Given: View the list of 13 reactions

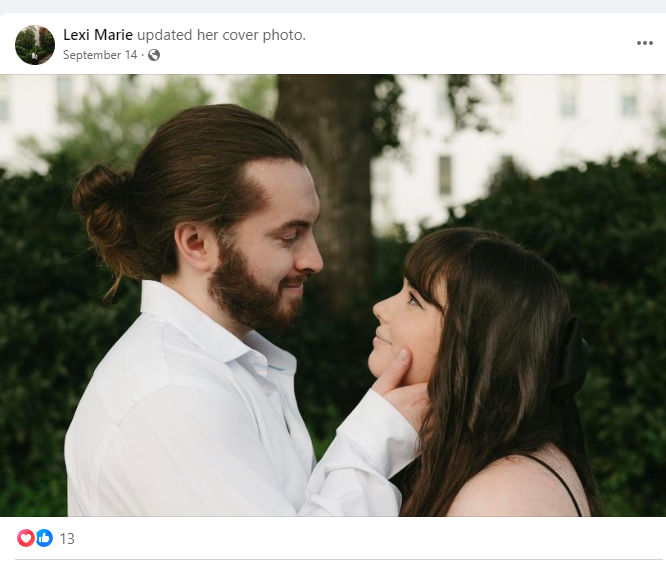Looking at the screenshot, I should 67,539.
